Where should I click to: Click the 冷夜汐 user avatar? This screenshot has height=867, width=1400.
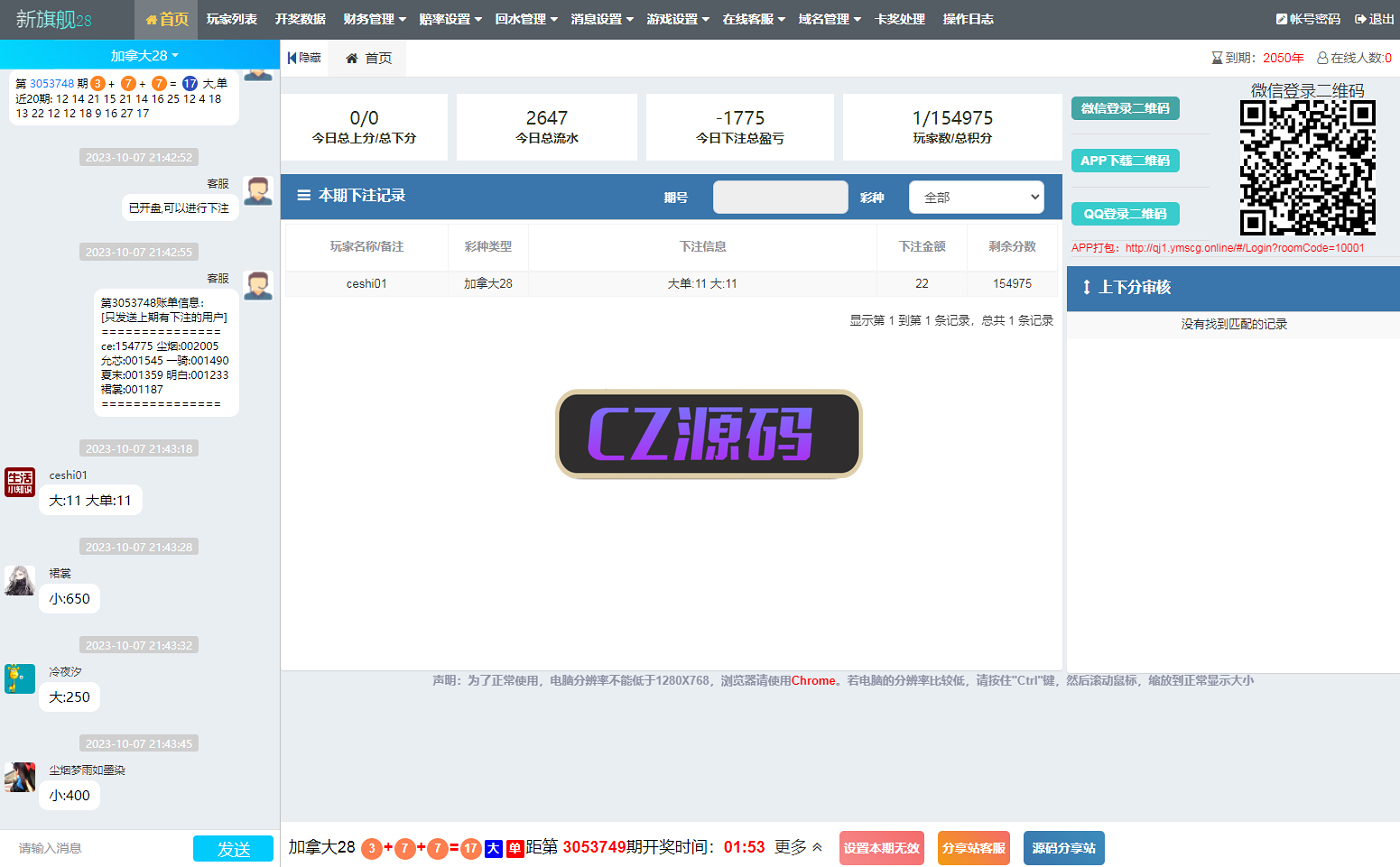tap(20, 679)
